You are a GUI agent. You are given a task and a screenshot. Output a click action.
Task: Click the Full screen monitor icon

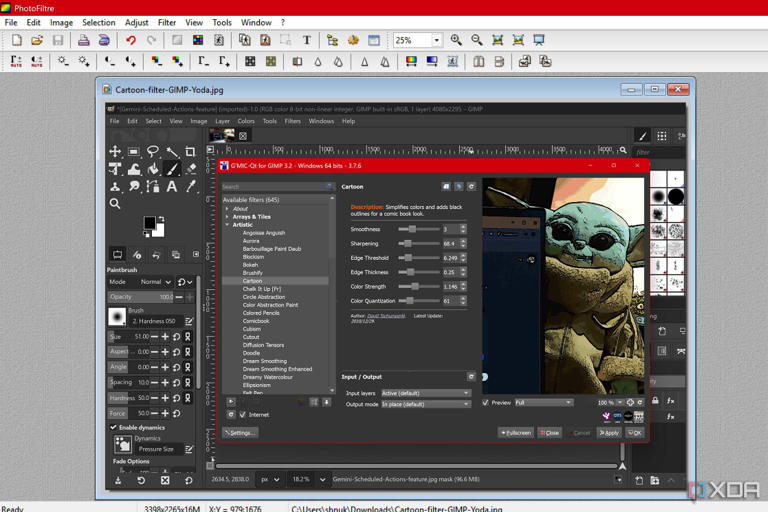click(539, 40)
